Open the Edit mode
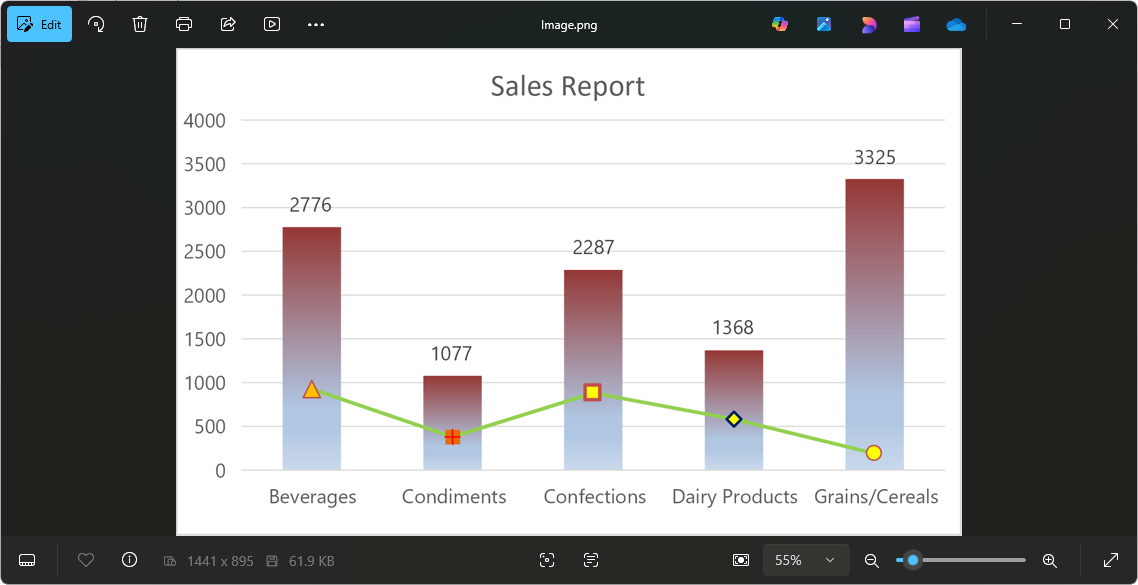The width and height of the screenshot is (1138, 585). point(39,23)
